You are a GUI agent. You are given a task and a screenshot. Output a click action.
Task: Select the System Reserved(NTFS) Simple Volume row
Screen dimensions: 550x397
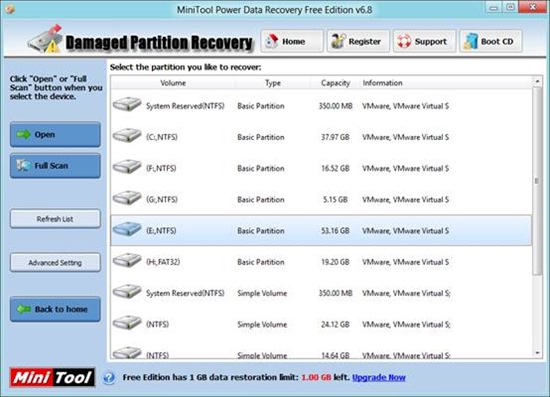point(321,293)
